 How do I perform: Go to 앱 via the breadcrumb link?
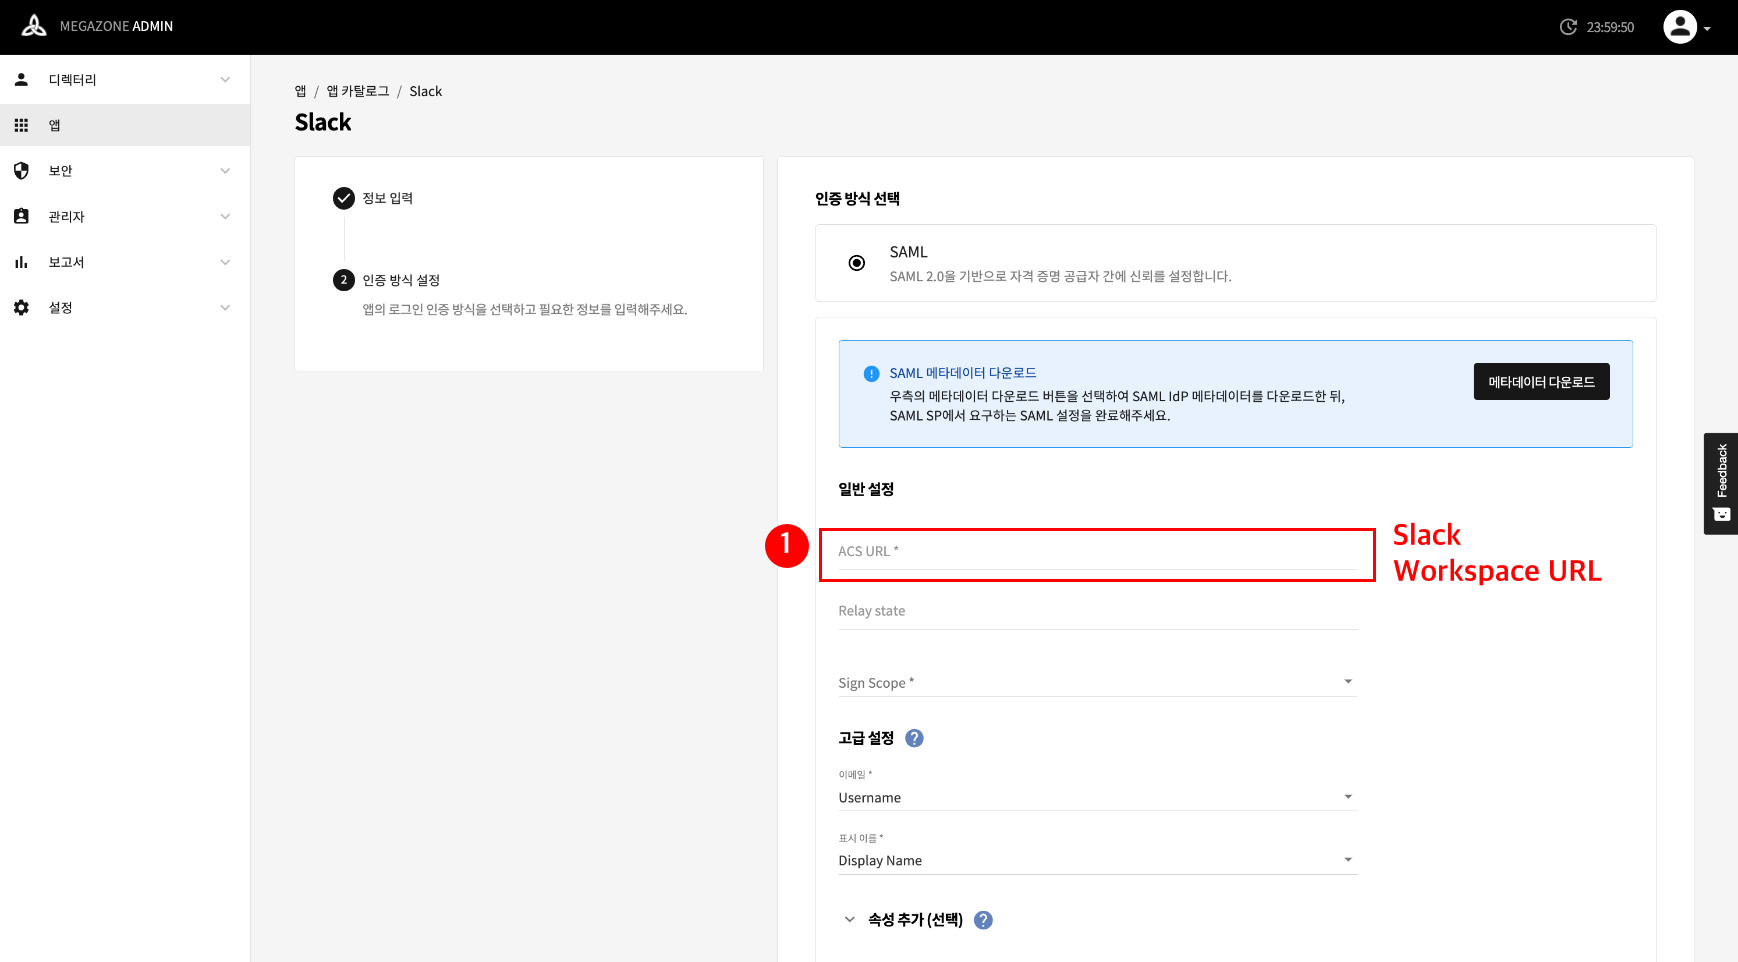coord(300,91)
